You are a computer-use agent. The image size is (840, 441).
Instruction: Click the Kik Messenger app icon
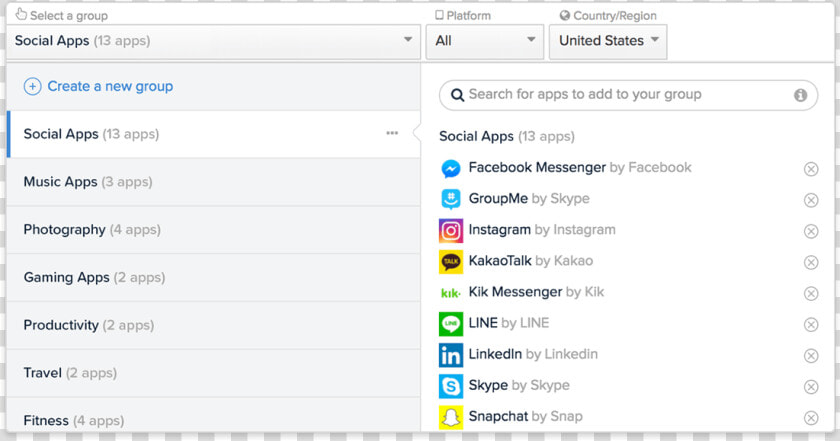pyautogui.click(x=451, y=293)
